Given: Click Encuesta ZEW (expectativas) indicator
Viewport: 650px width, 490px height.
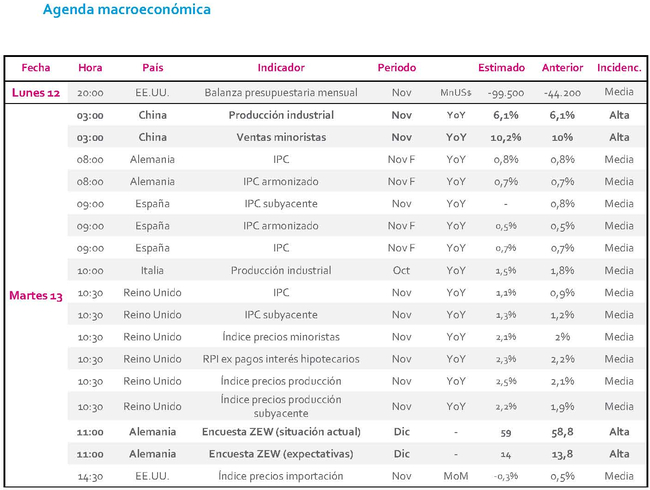Looking at the screenshot, I should 281,453.
